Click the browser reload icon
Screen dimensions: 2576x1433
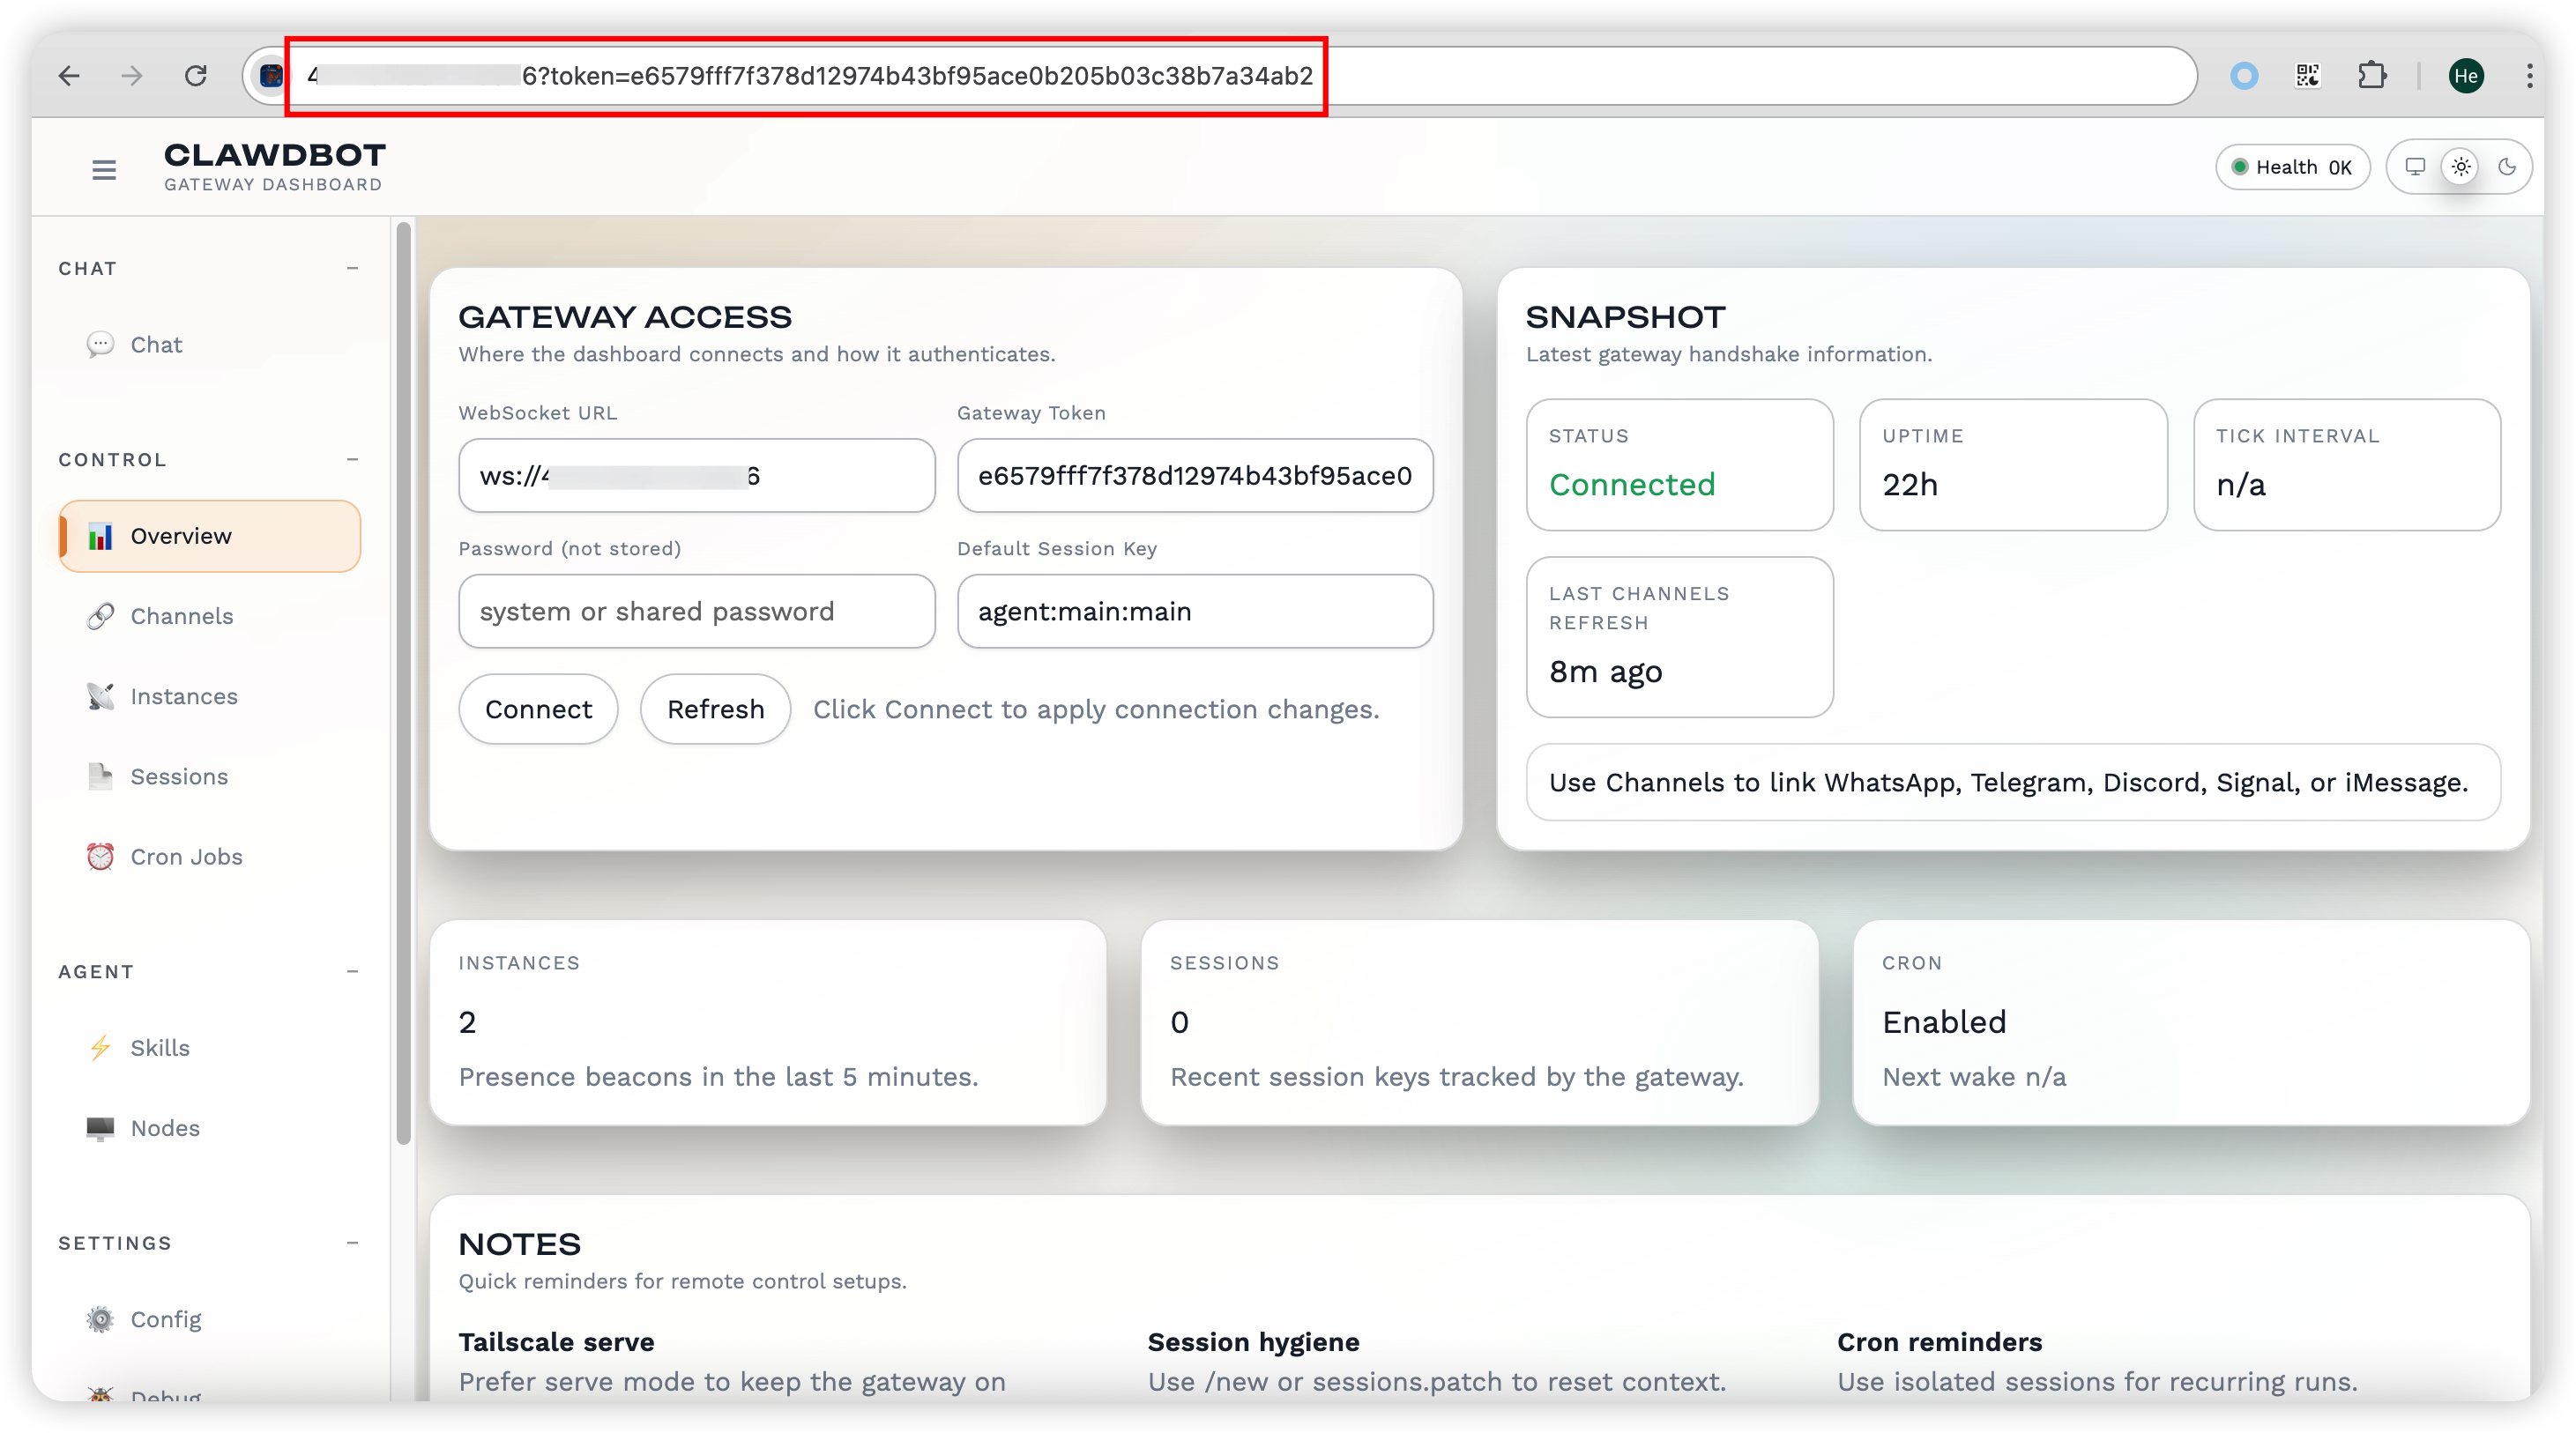[x=196, y=76]
